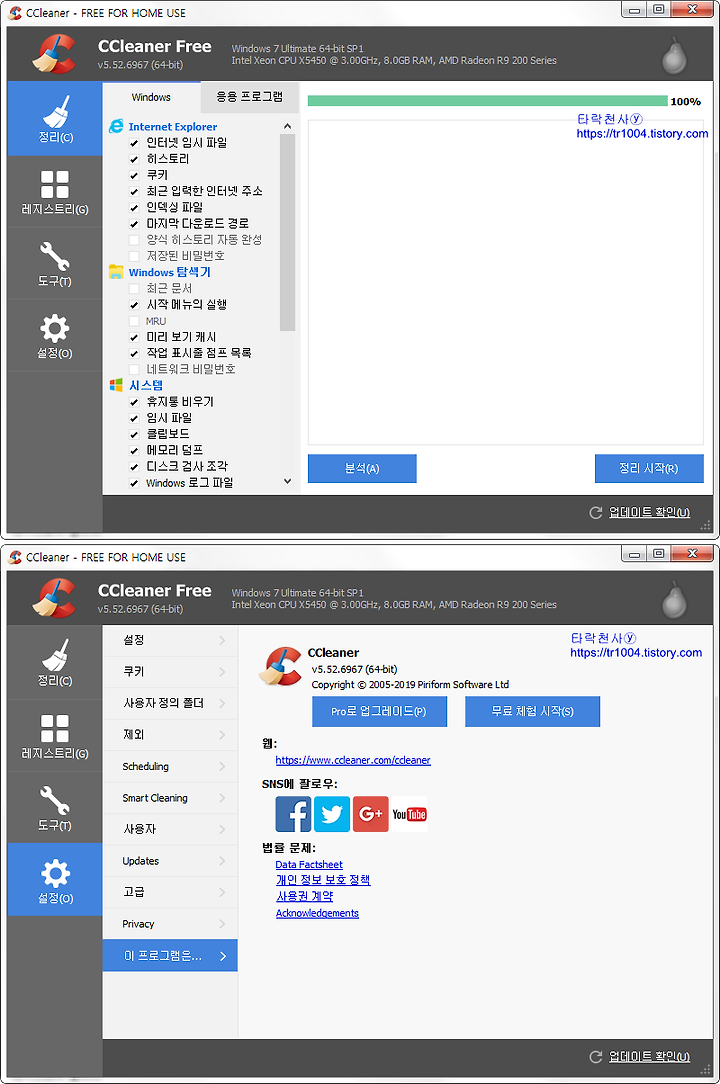Toggle 시작 메뉴의 실행 checkbox
This screenshot has width=720, height=1084.
(134, 305)
